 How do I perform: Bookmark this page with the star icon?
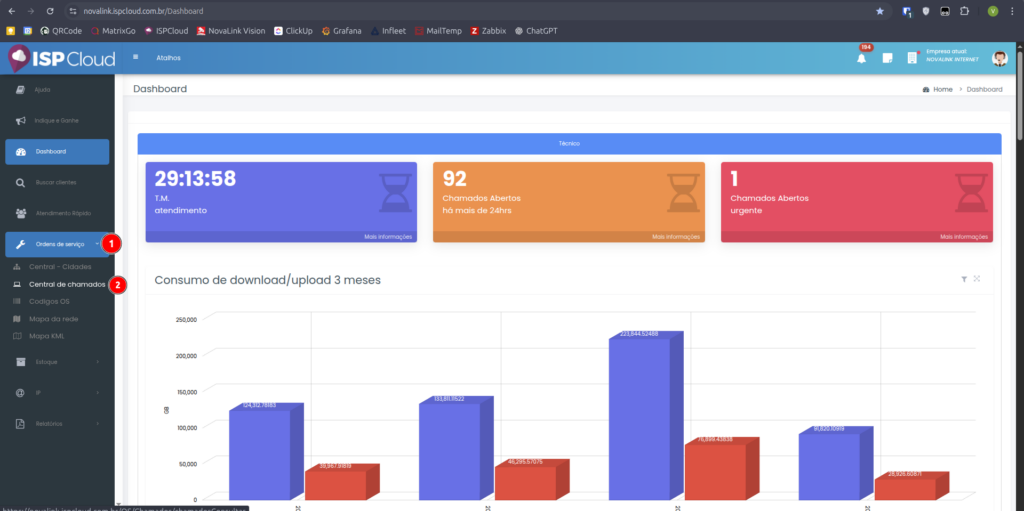pos(880,11)
